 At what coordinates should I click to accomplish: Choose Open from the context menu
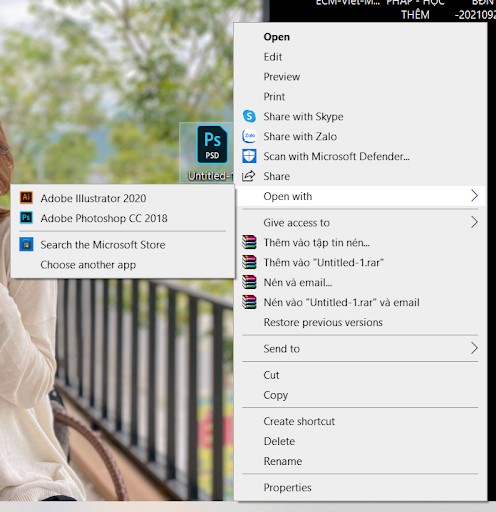(x=276, y=37)
